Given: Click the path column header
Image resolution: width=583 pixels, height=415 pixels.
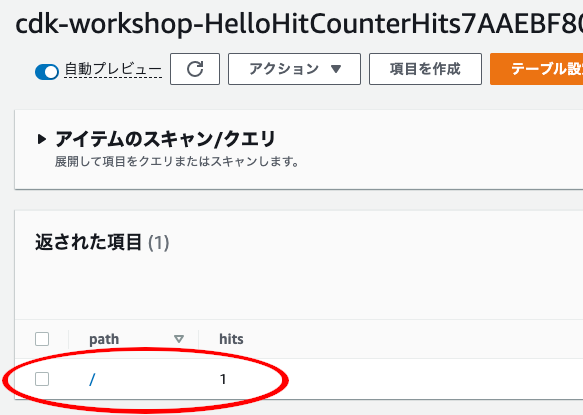Looking at the screenshot, I should (x=104, y=339).
